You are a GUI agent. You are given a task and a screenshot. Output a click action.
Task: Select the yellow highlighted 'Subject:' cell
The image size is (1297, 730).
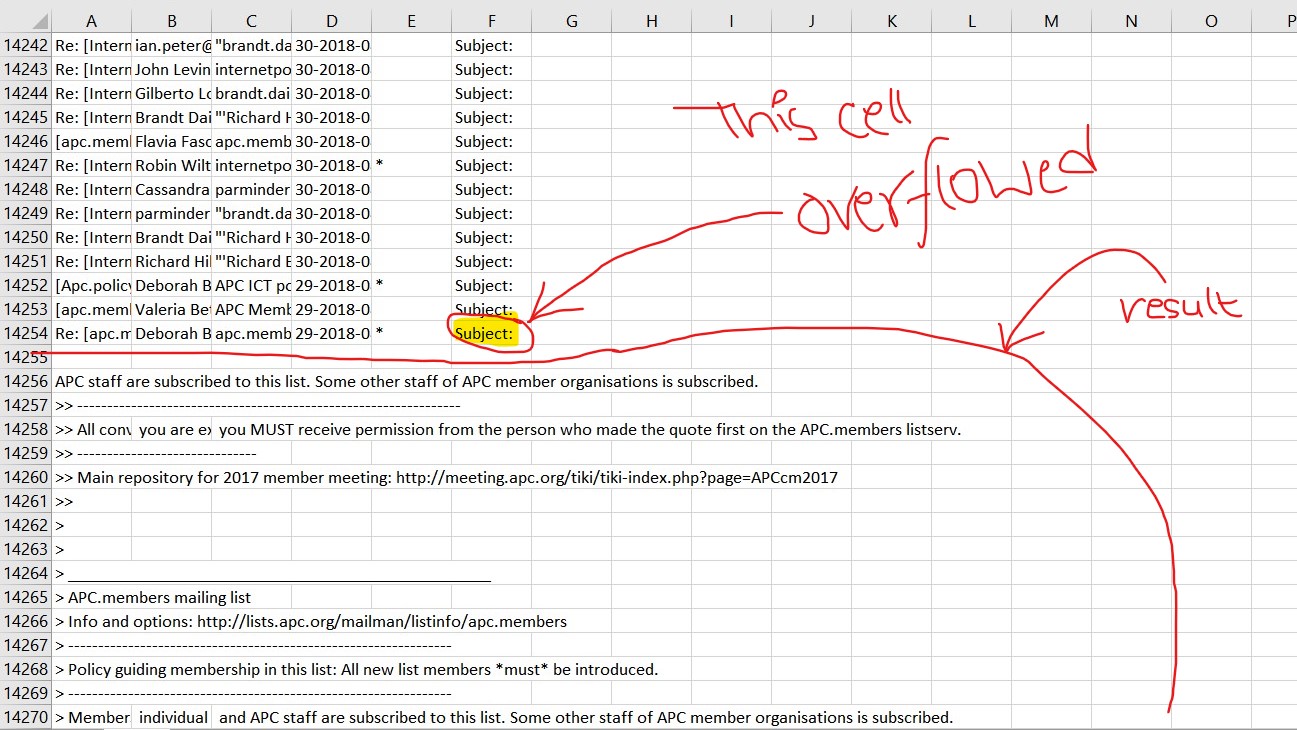(491, 333)
